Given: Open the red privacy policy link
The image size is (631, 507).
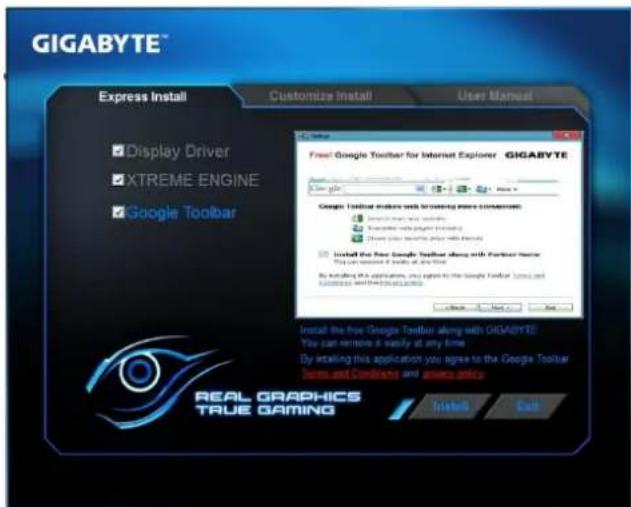Looking at the screenshot, I should (x=453, y=374).
